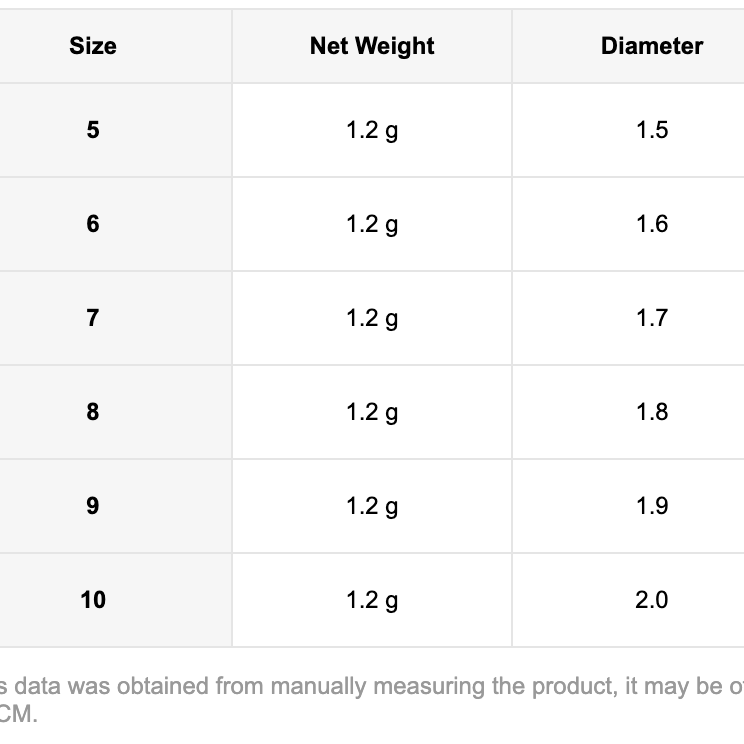
Task: Select the size 8 row label
Action: [x=93, y=412]
